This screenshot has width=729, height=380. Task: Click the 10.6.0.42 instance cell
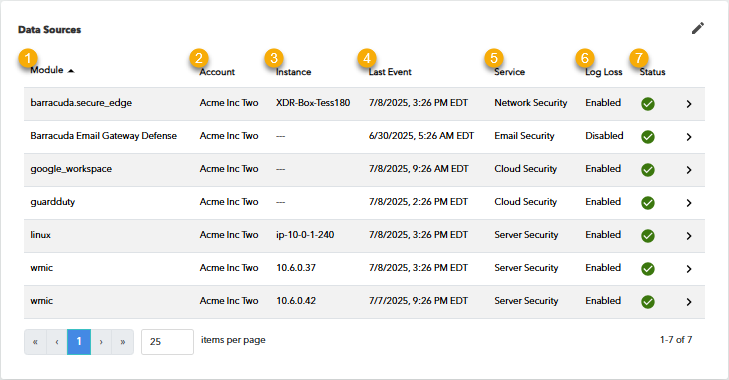[x=296, y=301]
